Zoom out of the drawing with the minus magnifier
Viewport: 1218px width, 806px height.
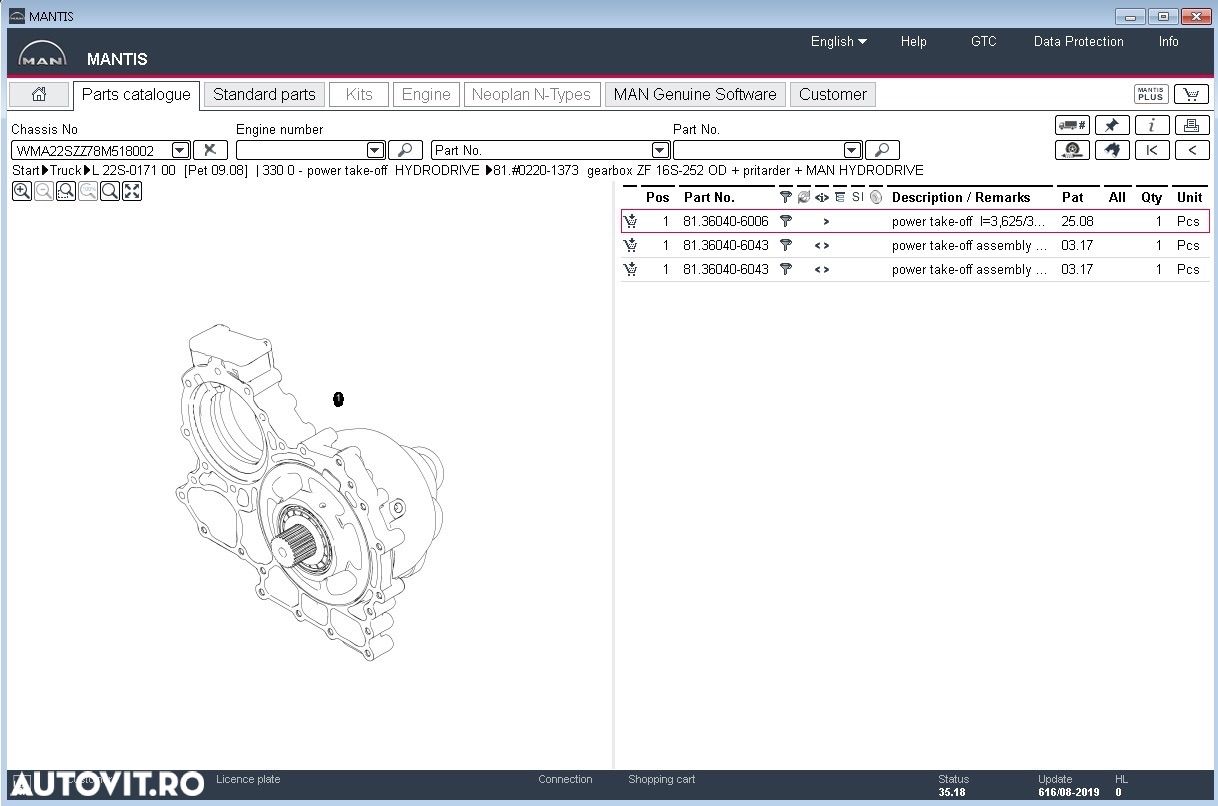tap(43, 191)
